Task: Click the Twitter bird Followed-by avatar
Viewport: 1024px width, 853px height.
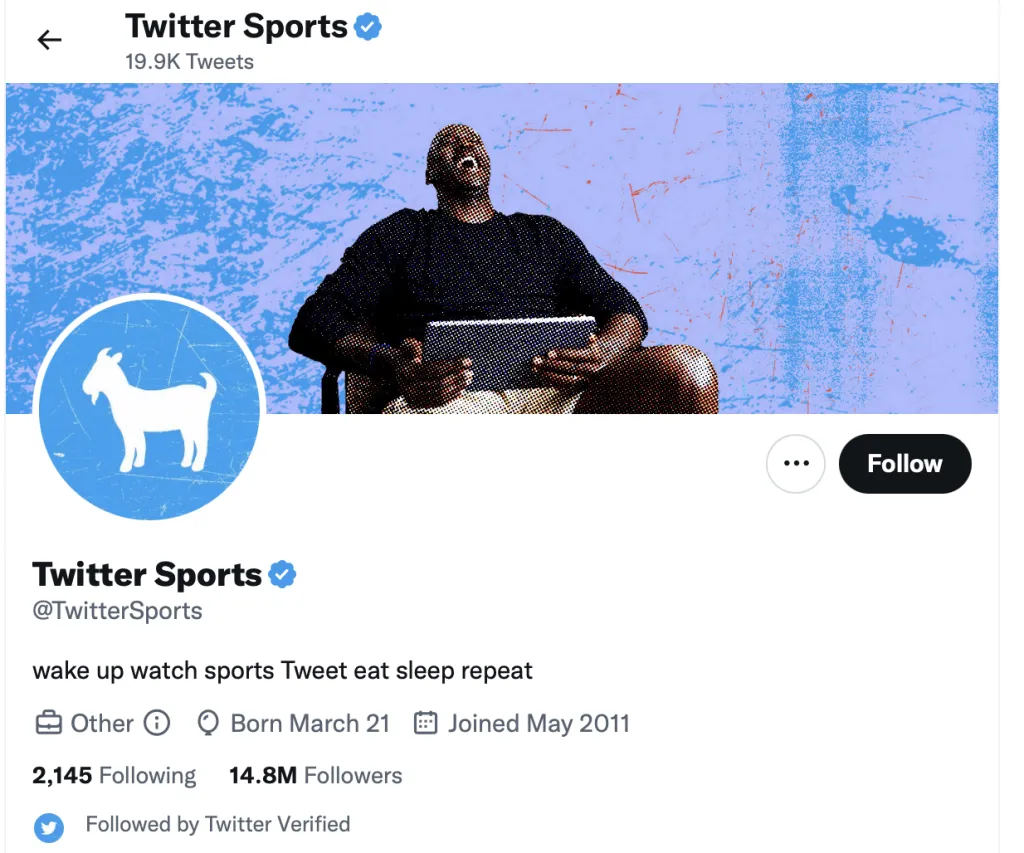Action: 49,827
